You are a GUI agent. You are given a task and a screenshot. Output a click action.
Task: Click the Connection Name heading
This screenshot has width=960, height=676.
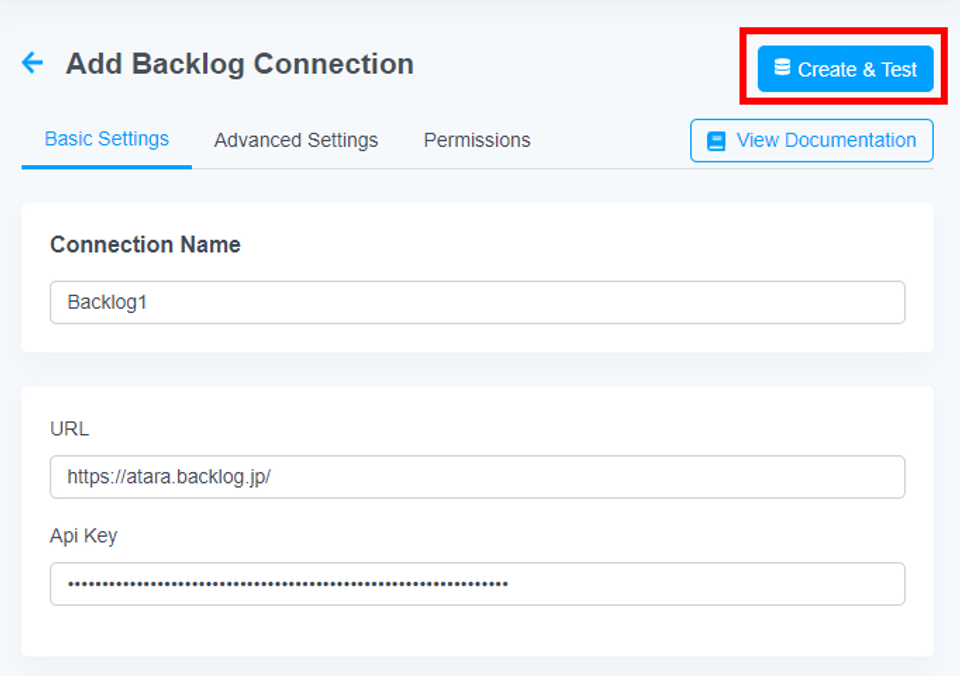145,244
